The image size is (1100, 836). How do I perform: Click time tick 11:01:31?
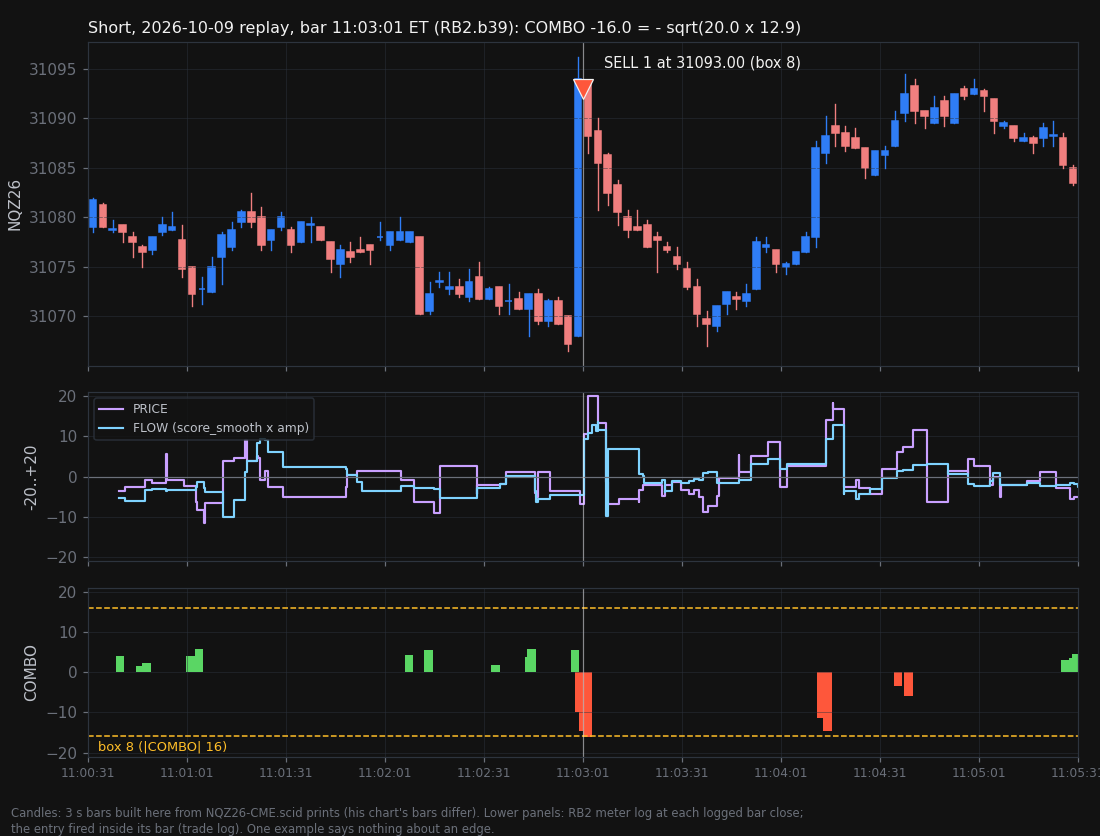(286, 773)
